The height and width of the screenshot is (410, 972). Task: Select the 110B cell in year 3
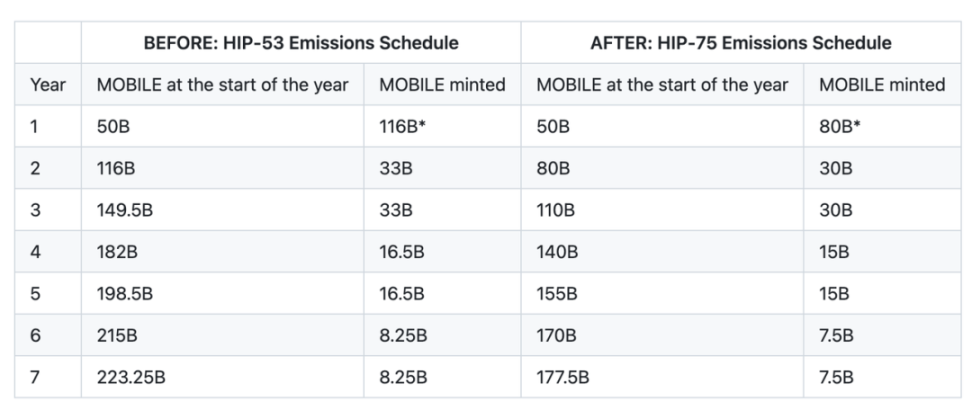662,210
